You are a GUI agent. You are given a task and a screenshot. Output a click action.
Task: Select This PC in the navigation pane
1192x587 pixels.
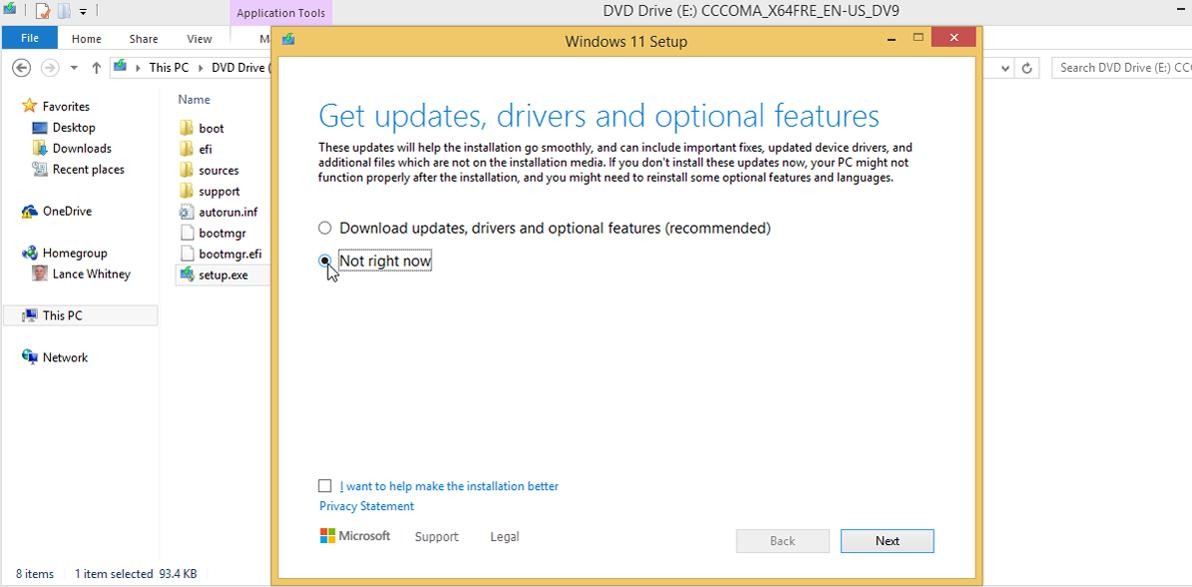pyautogui.click(x=81, y=316)
